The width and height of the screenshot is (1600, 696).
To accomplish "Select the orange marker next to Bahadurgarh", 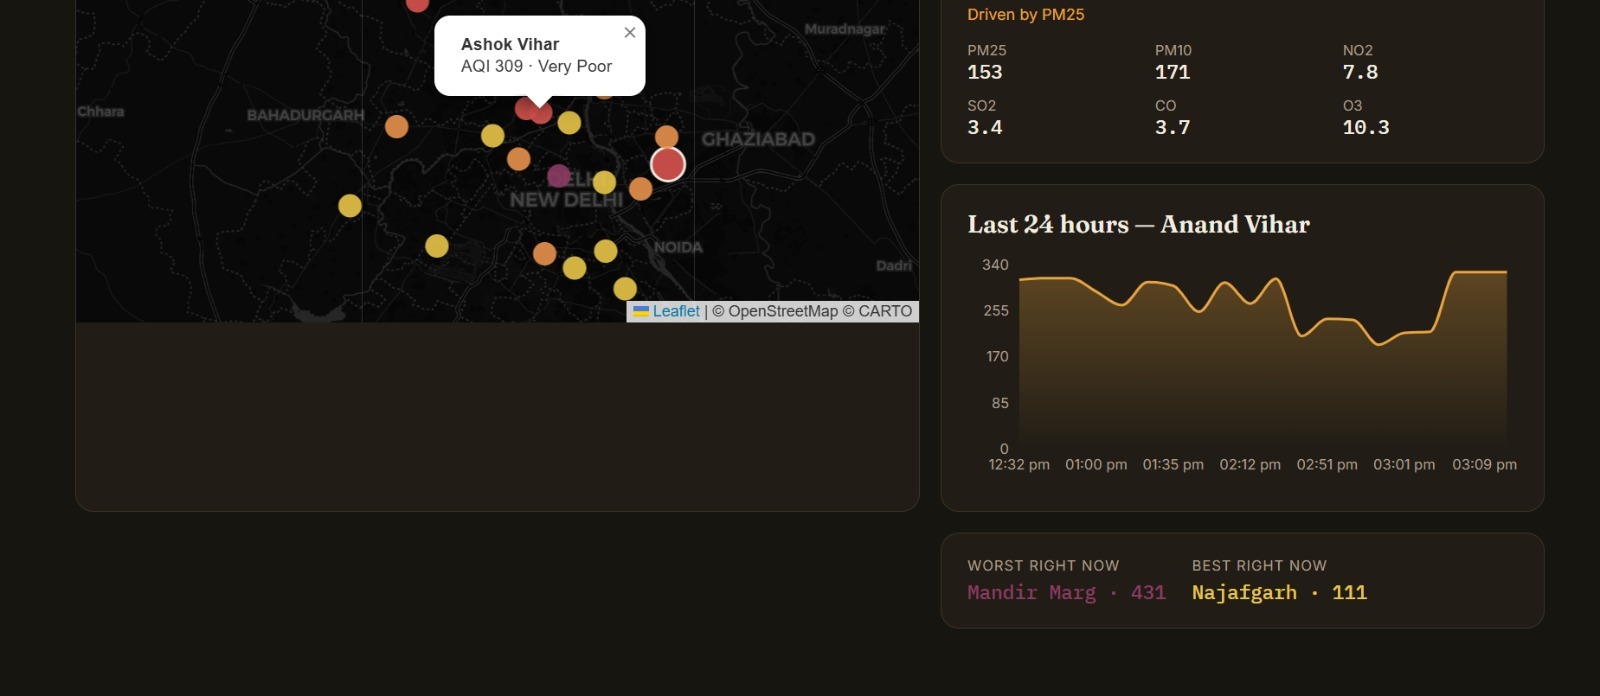I will tap(397, 127).
